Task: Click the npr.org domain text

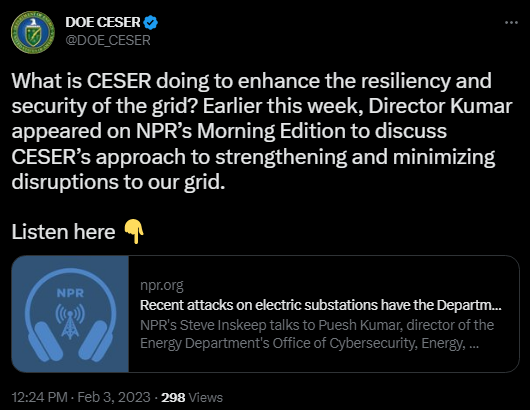Action: 162,286
